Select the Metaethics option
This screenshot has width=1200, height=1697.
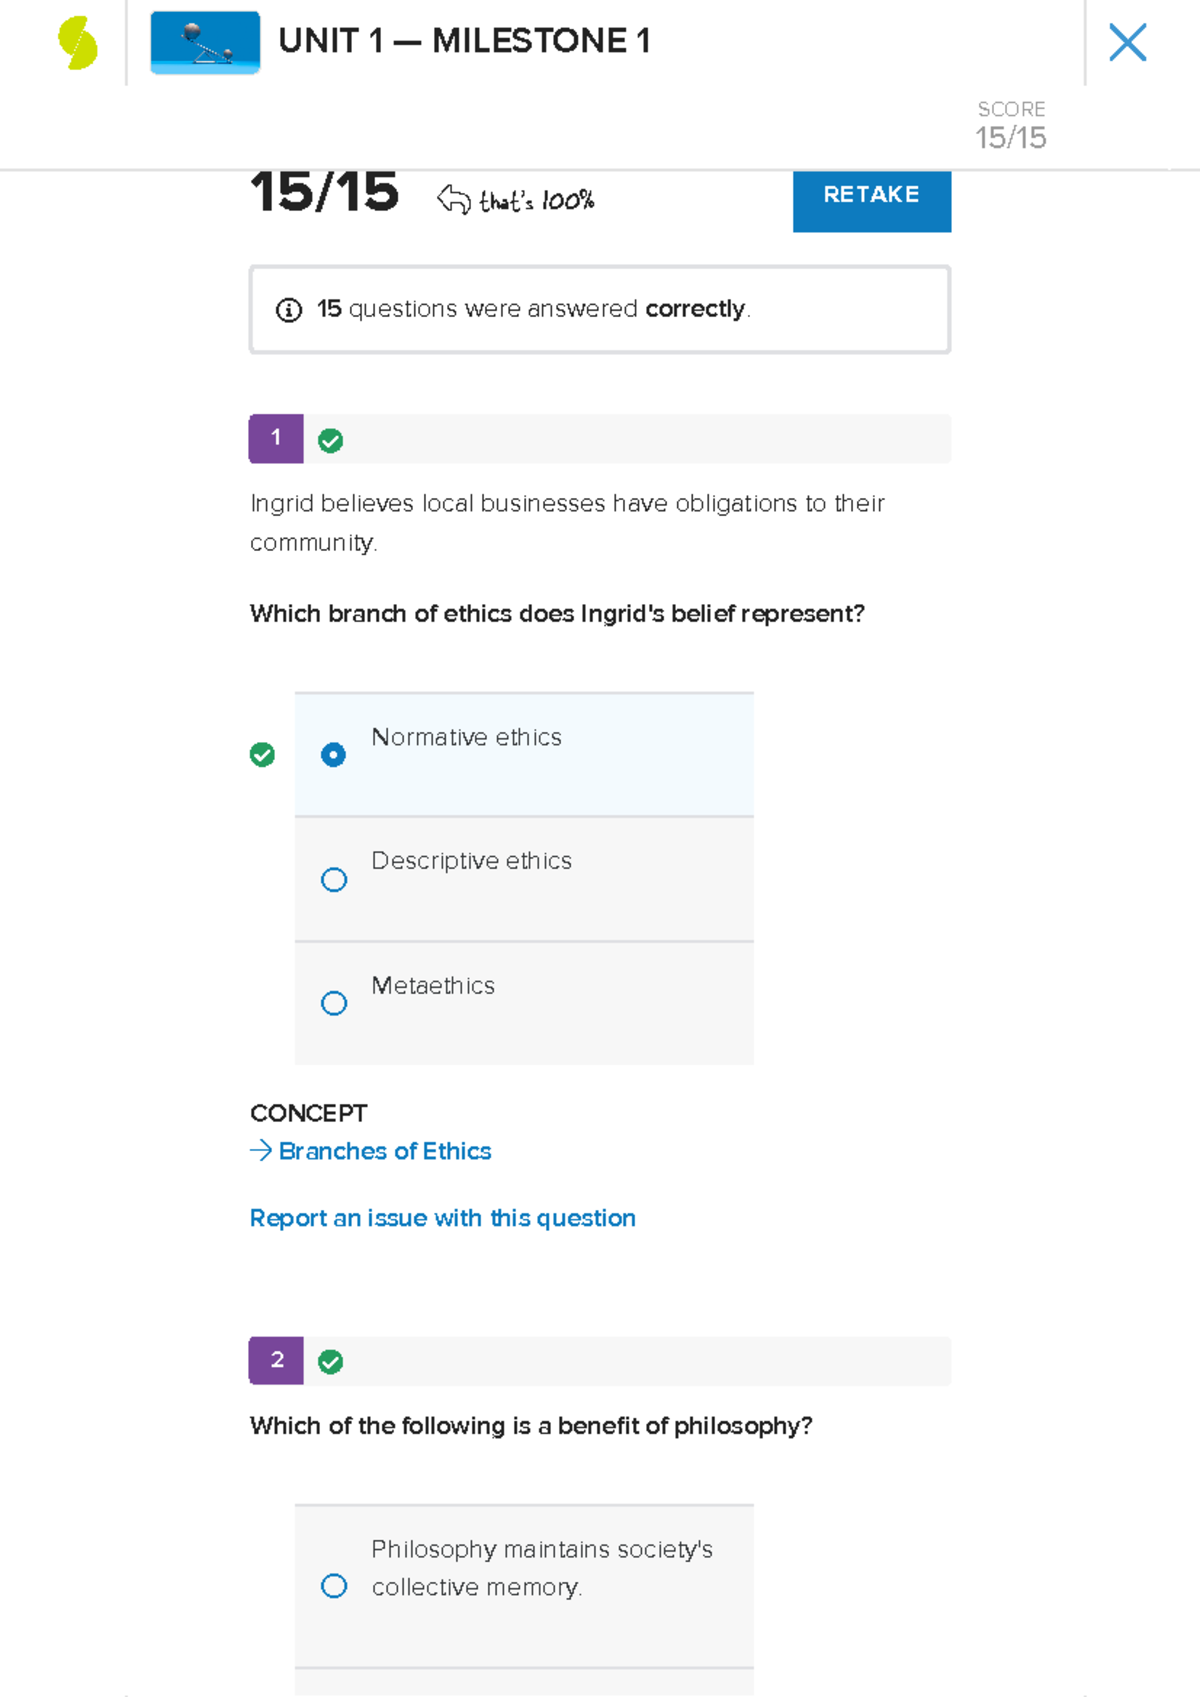tap(334, 1003)
